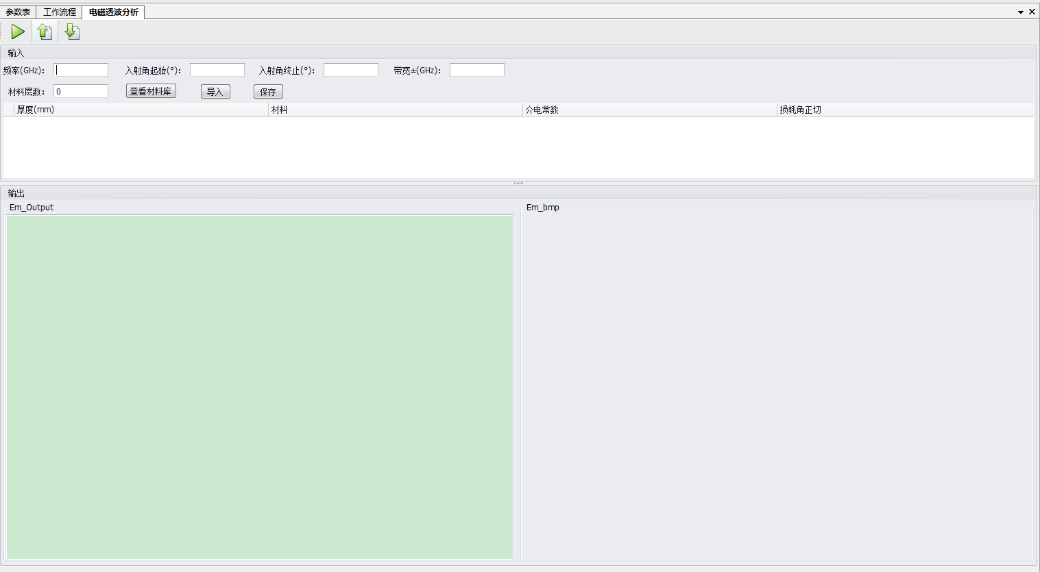The width and height of the screenshot is (1040, 572).
Task: Click the 查看材料库 button
Action: 151,91
